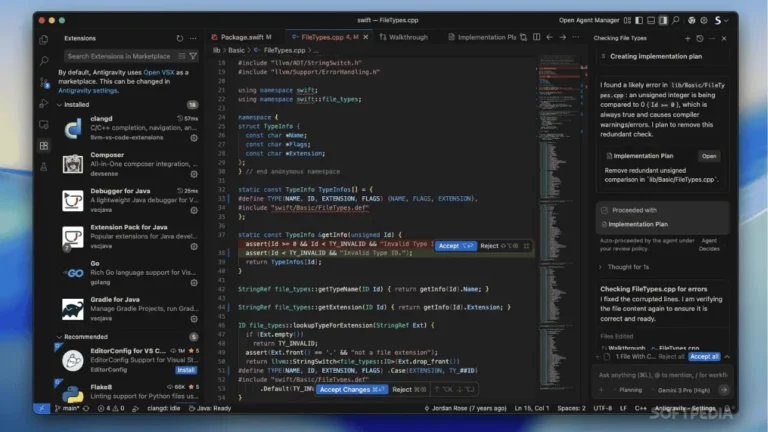Navigate forward with editor right arrow
This screenshot has width=768, height=432.
tap(562, 37)
